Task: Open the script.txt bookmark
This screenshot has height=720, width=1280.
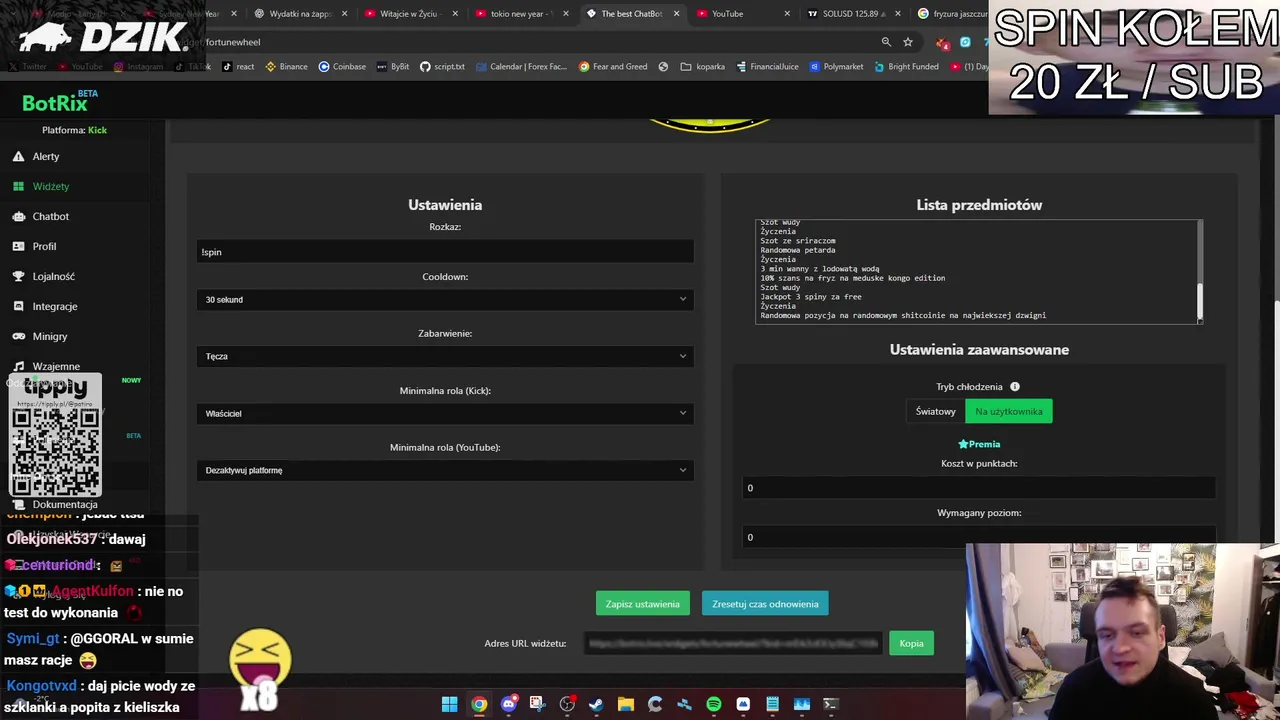Action: [442, 66]
